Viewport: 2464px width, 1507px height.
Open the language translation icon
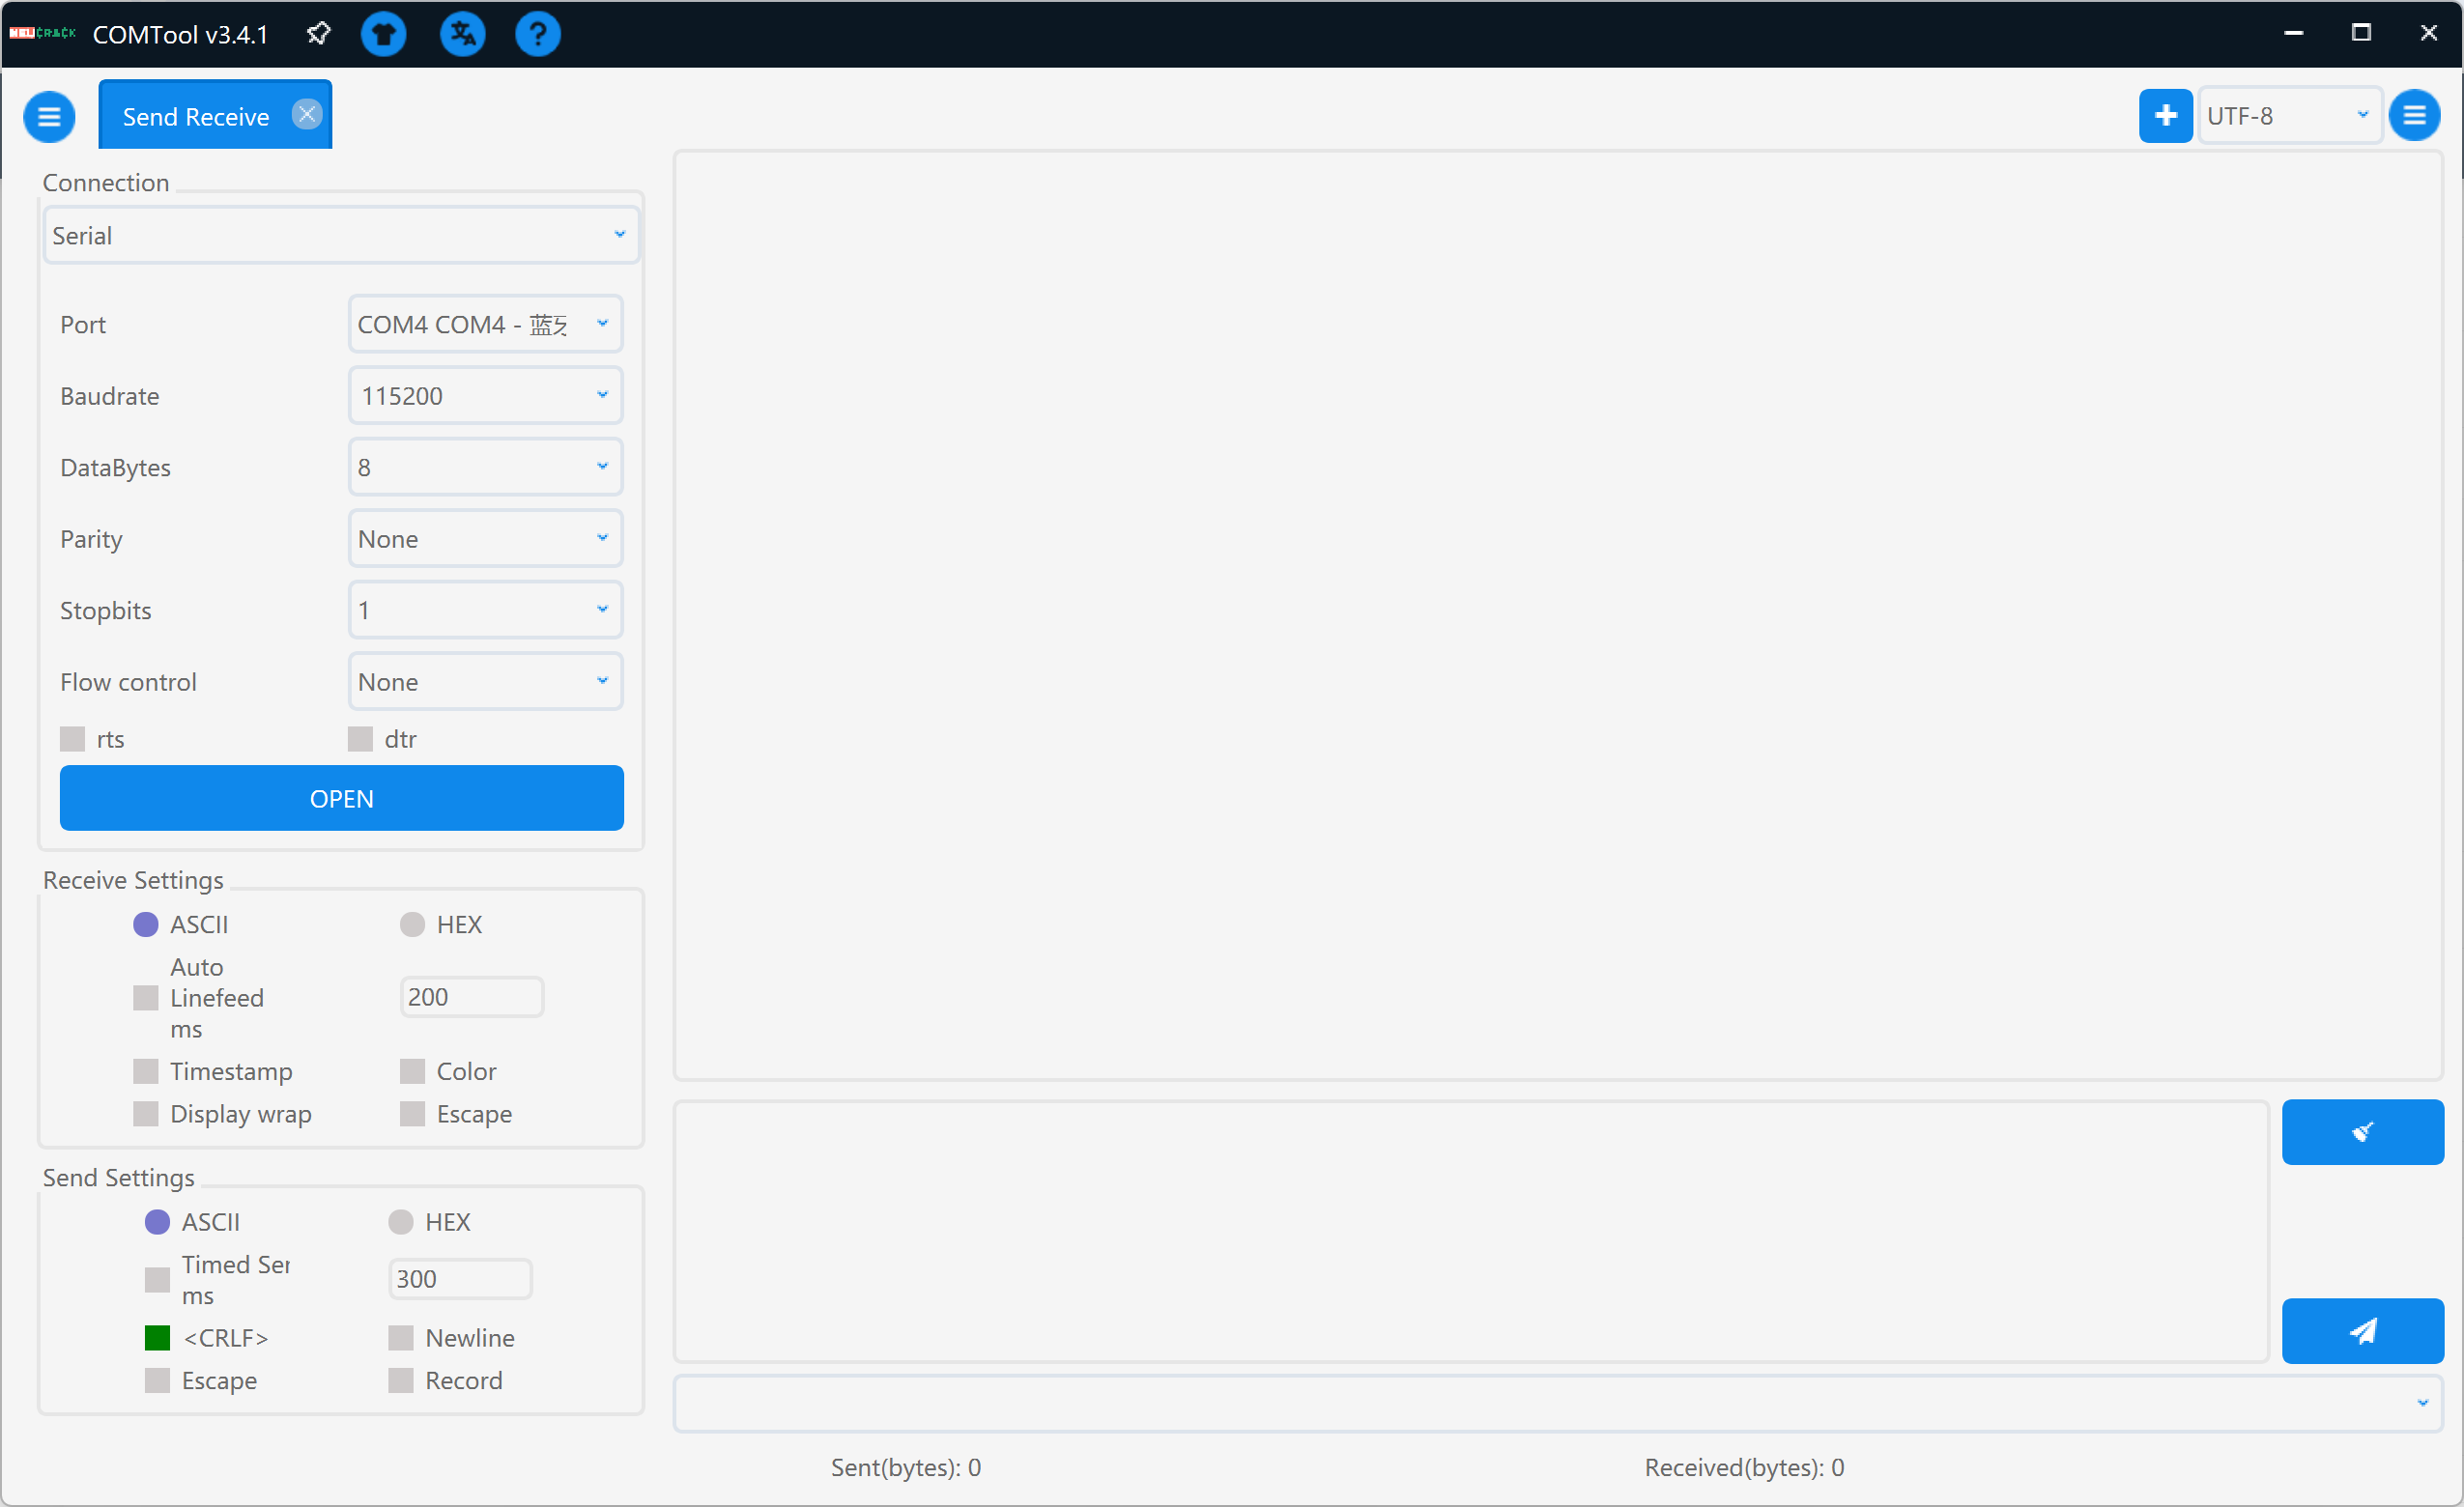pyautogui.click(x=462, y=34)
